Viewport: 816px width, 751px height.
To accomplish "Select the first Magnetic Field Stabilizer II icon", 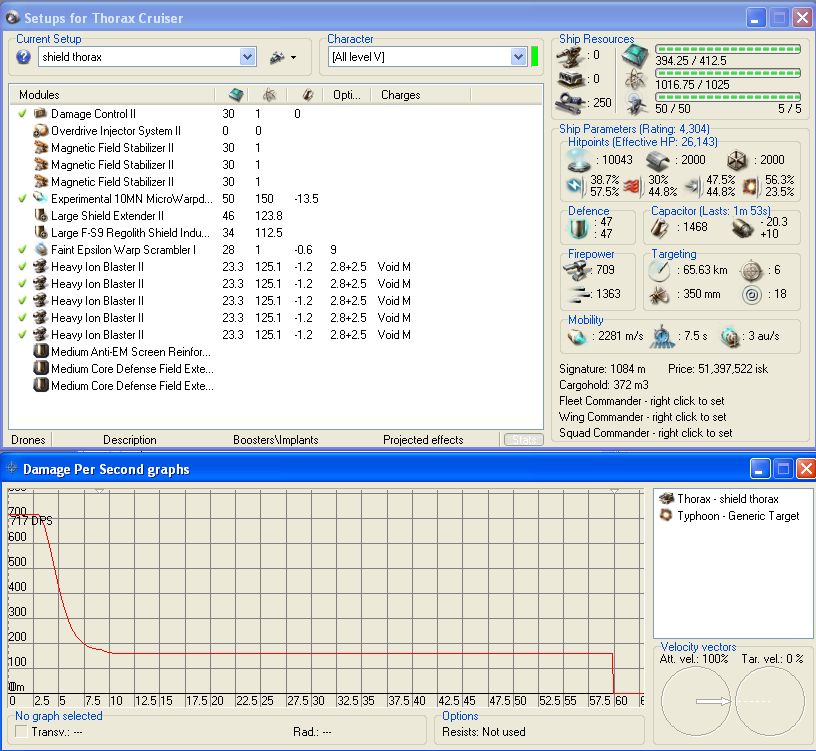I will (x=41, y=147).
